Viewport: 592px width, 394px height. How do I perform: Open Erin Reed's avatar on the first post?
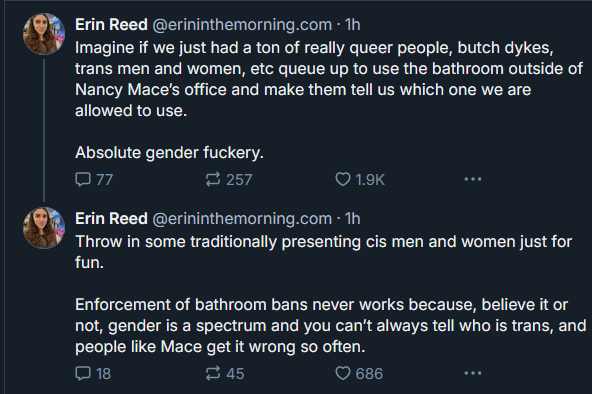point(44,34)
